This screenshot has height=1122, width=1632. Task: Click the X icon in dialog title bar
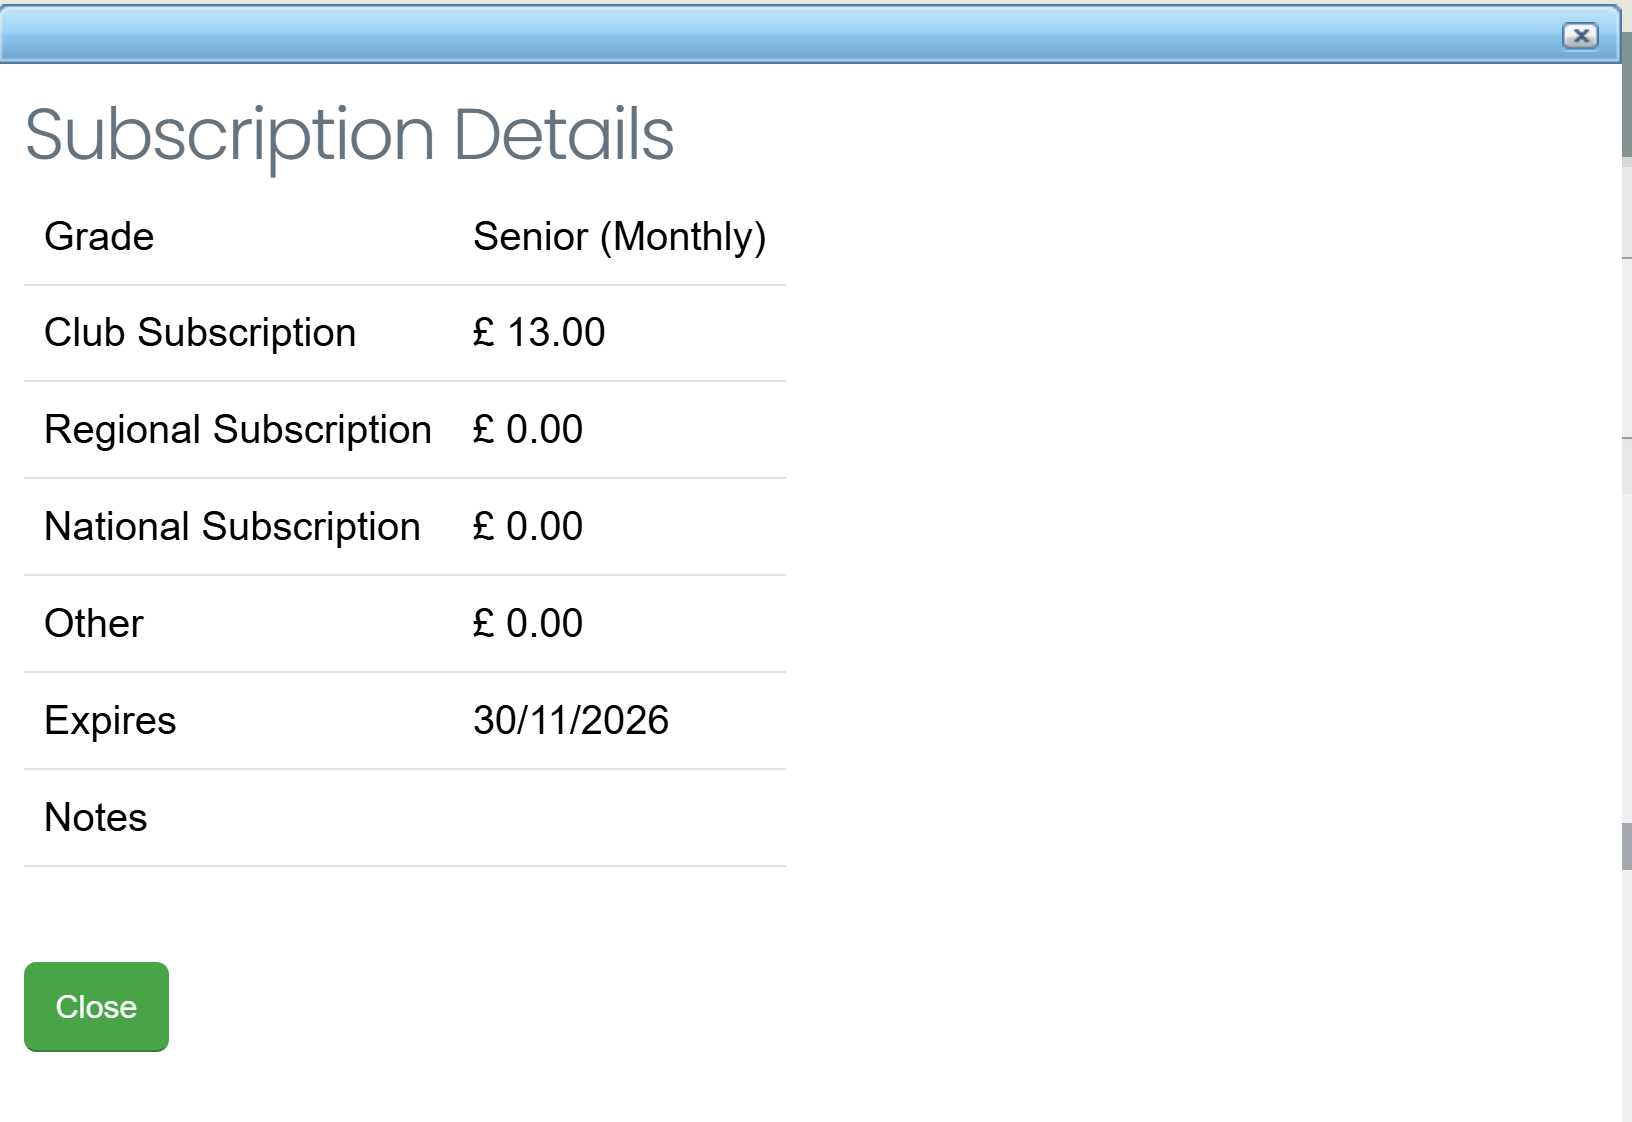(x=1580, y=36)
